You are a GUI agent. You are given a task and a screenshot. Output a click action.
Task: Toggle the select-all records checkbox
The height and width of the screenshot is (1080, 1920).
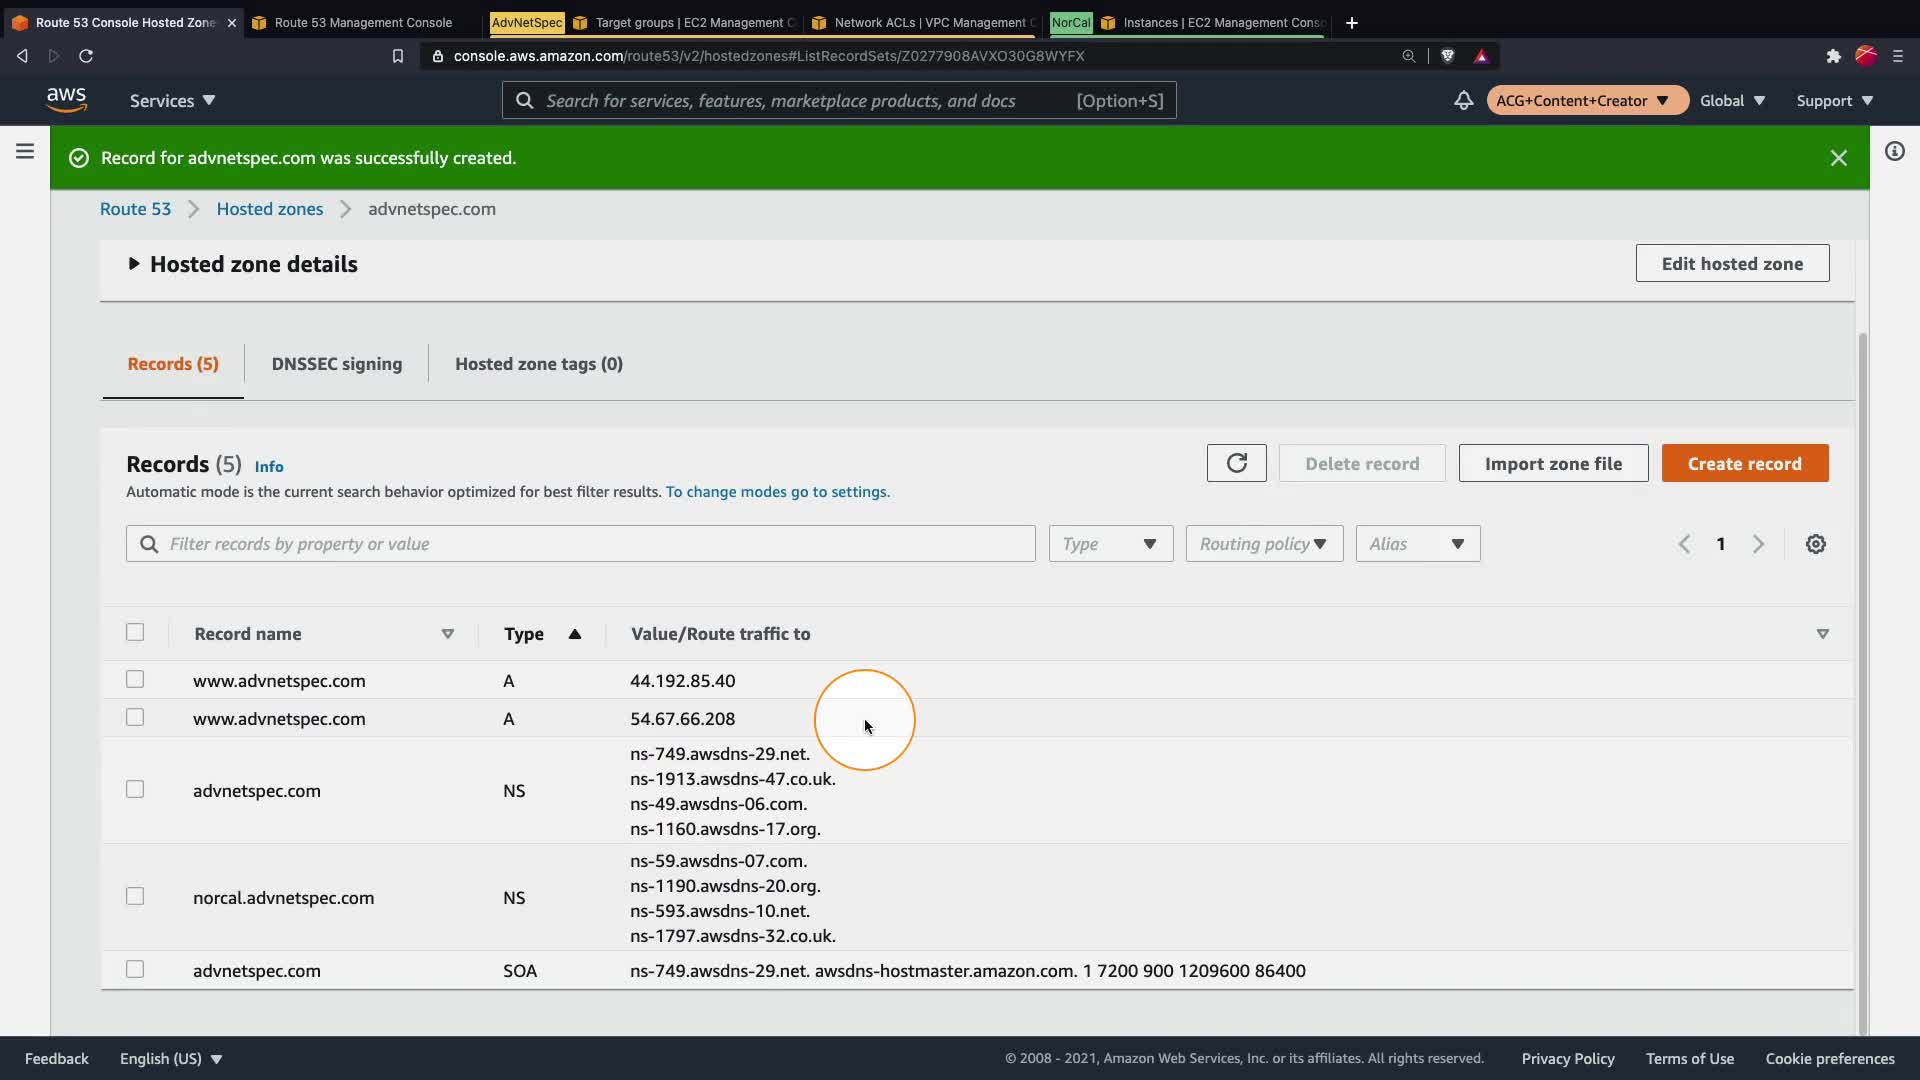coord(135,632)
